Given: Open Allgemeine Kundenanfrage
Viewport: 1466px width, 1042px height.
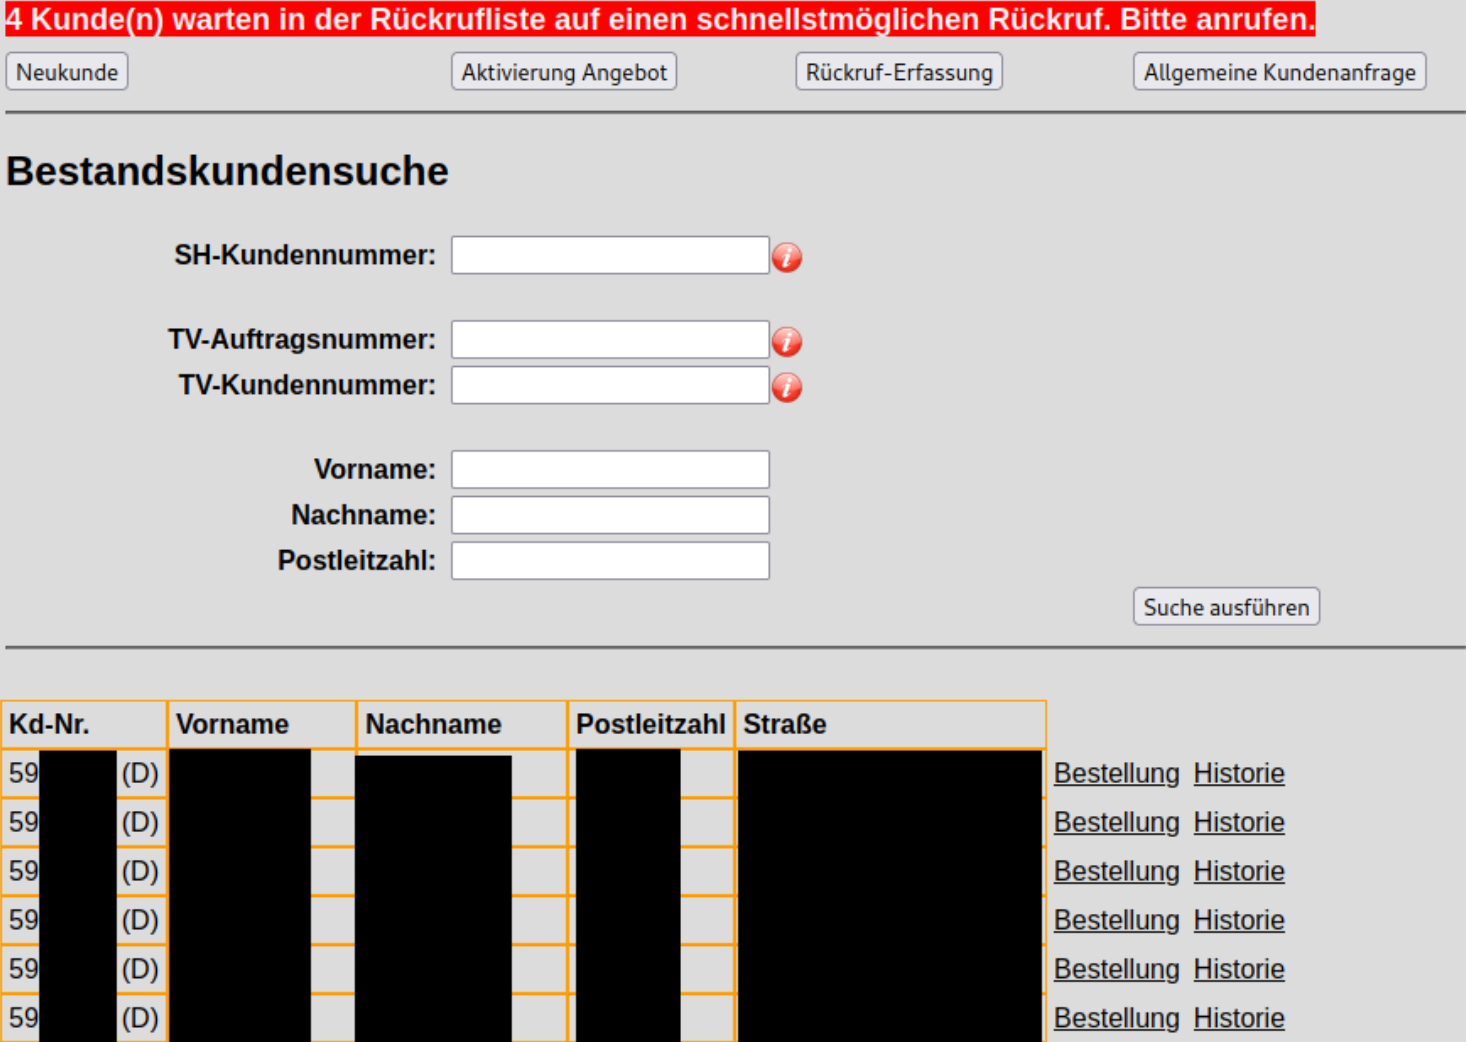Looking at the screenshot, I should click(1279, 72).
